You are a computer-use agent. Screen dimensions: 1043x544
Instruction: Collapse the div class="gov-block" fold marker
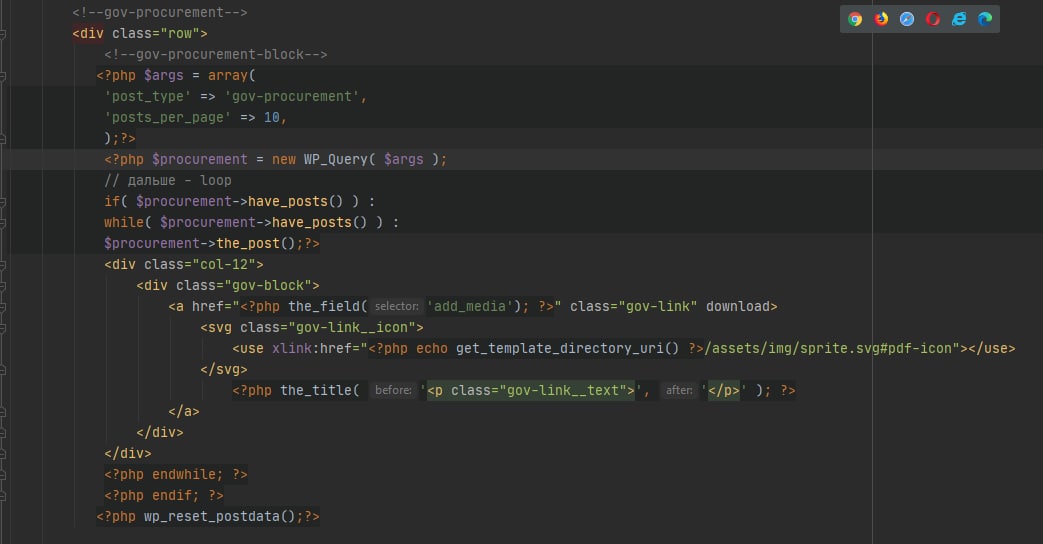[3, 286]
